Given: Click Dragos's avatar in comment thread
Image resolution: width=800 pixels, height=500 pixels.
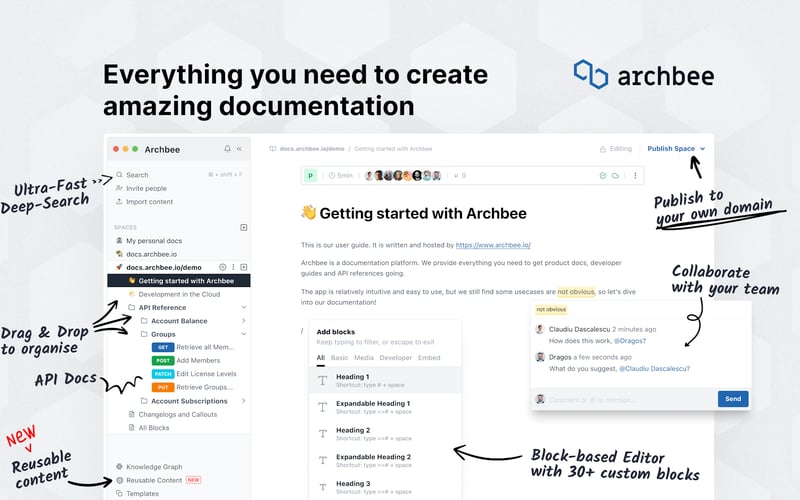Looking at the screenshot, I should click(x=540, y=357).
